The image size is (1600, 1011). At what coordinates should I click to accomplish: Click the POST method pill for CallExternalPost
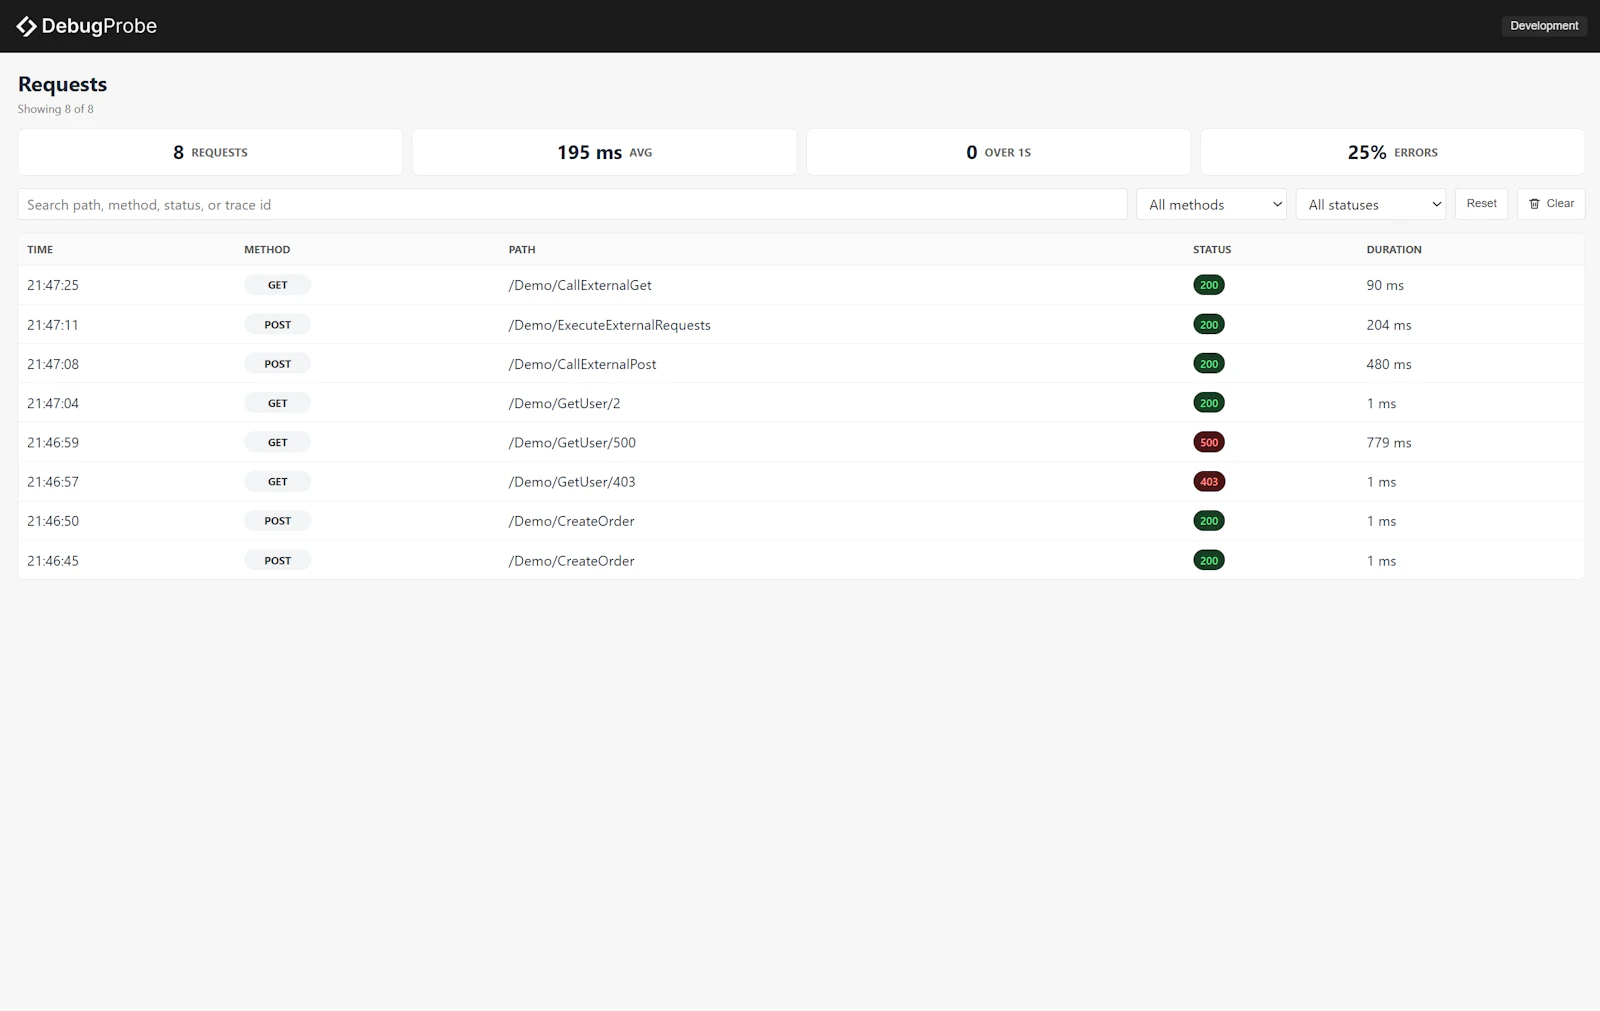tap(277, 364)
